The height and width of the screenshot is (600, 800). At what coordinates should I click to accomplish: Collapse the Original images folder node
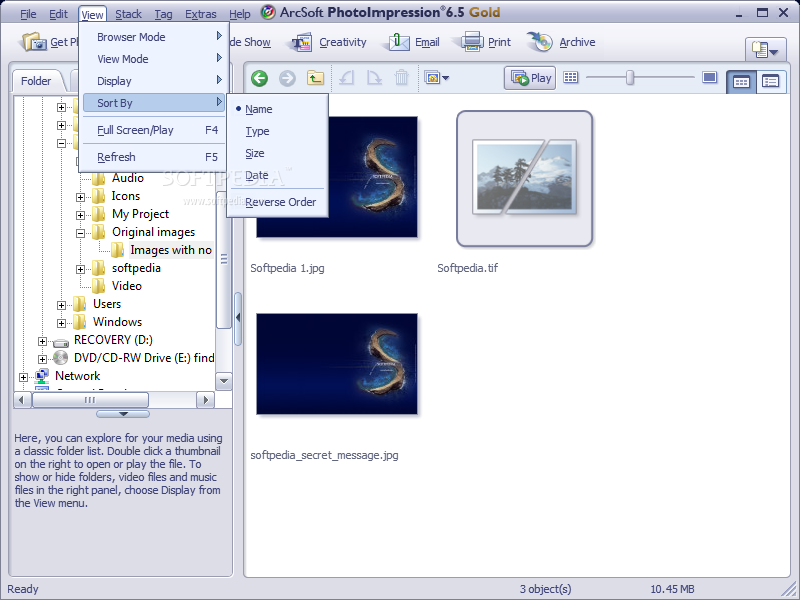(x=81, y=233)
